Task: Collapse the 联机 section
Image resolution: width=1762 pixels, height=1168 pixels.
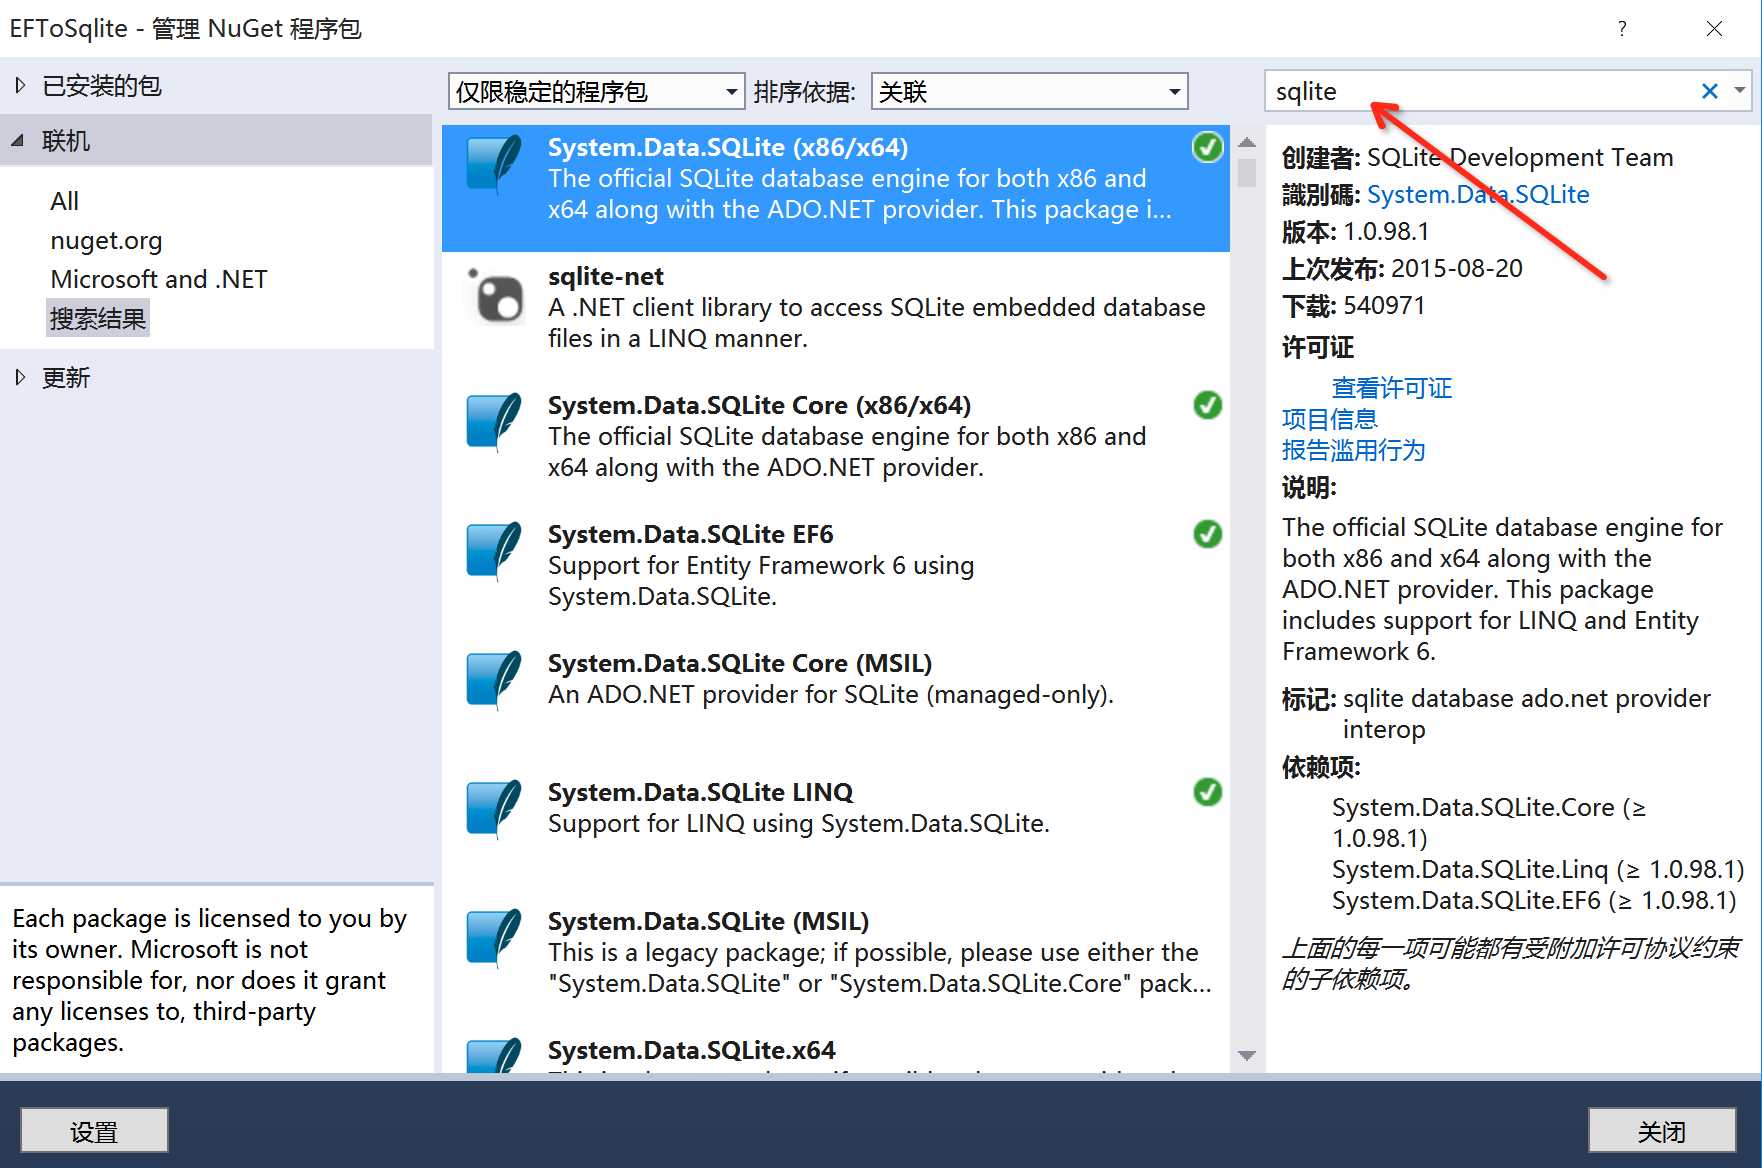Action: click(x=18, y=141)
